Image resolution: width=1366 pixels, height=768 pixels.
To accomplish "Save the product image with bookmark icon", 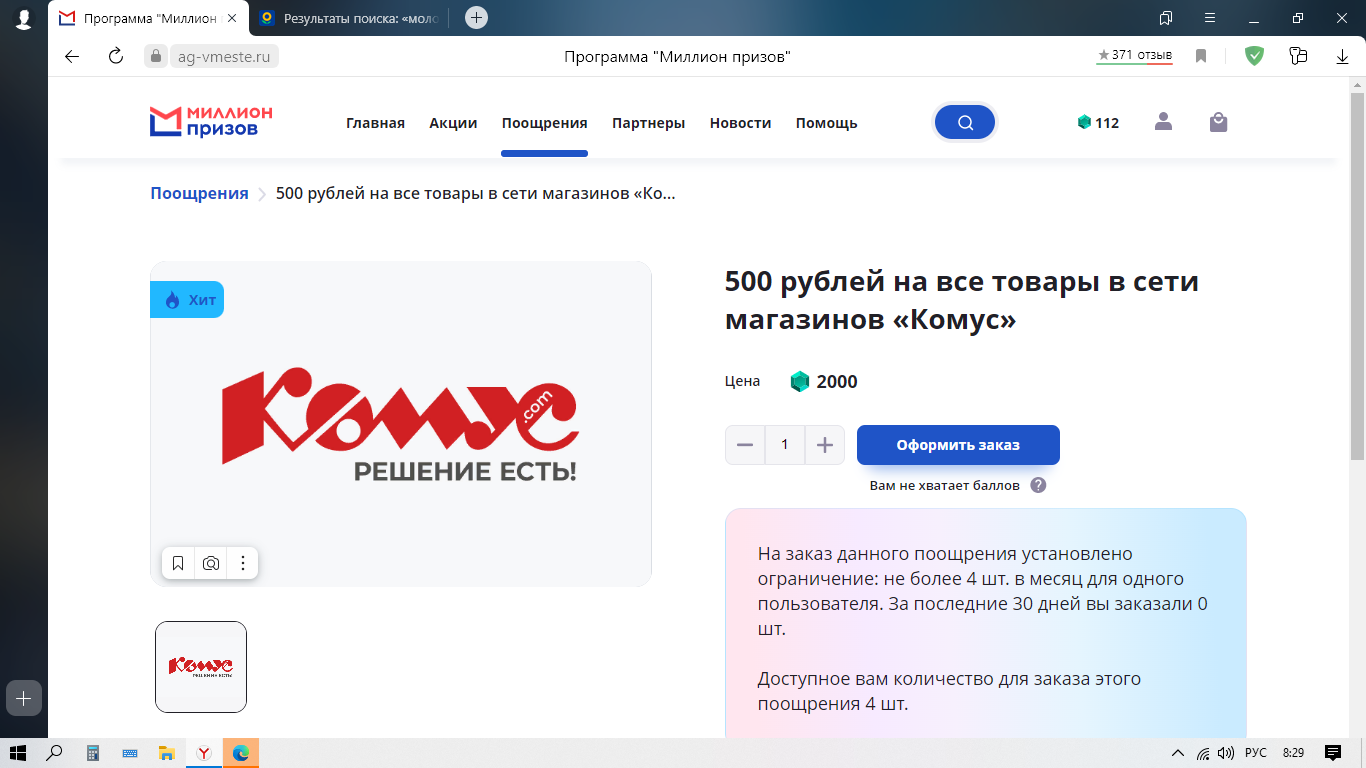I will pos(178,563).
